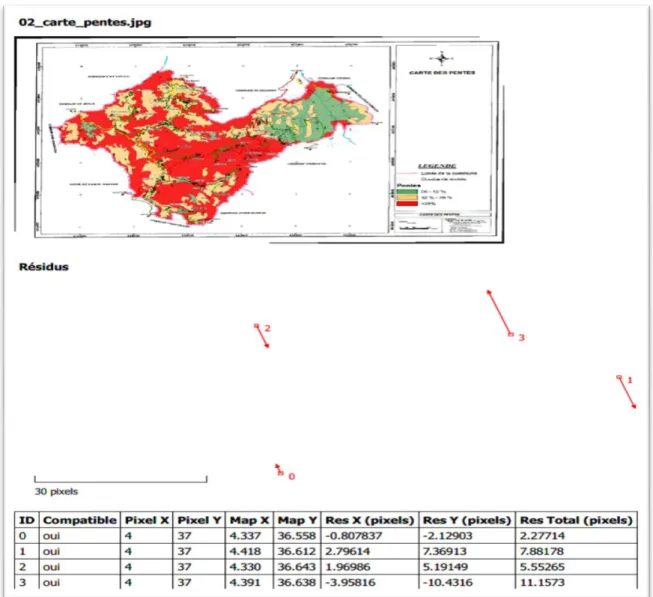The height and width of the screenshot is (597, 653).
Task: Click Res Total value 11.1573
Action: click(542, 582)
